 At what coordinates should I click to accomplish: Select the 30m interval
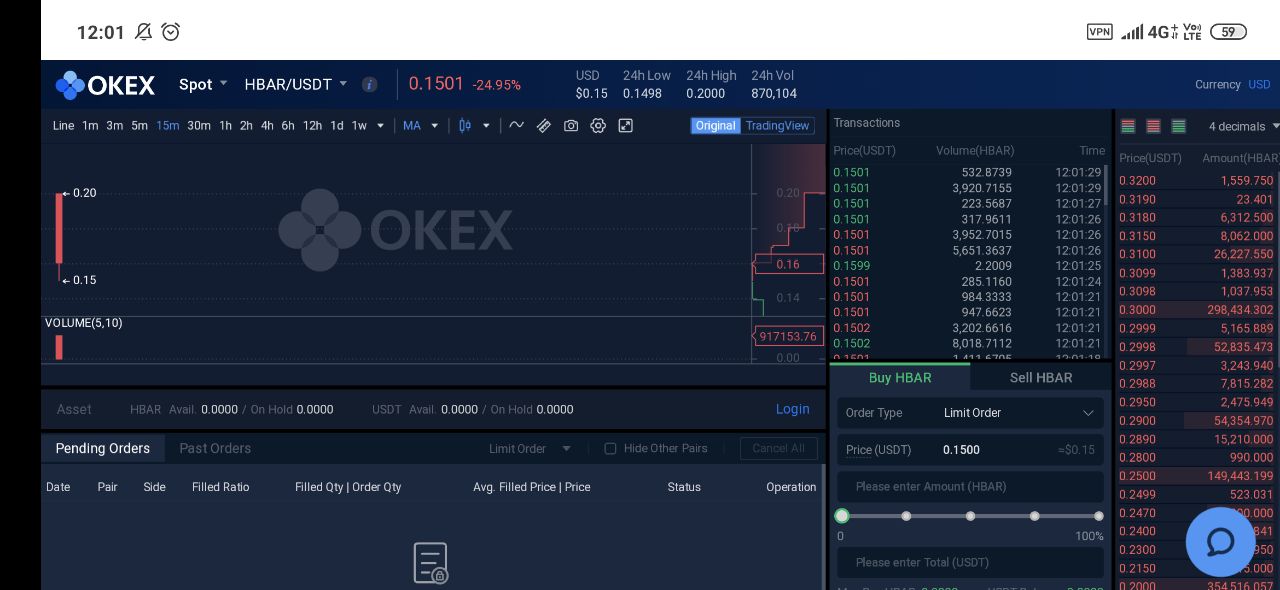(x=199, y=125)
